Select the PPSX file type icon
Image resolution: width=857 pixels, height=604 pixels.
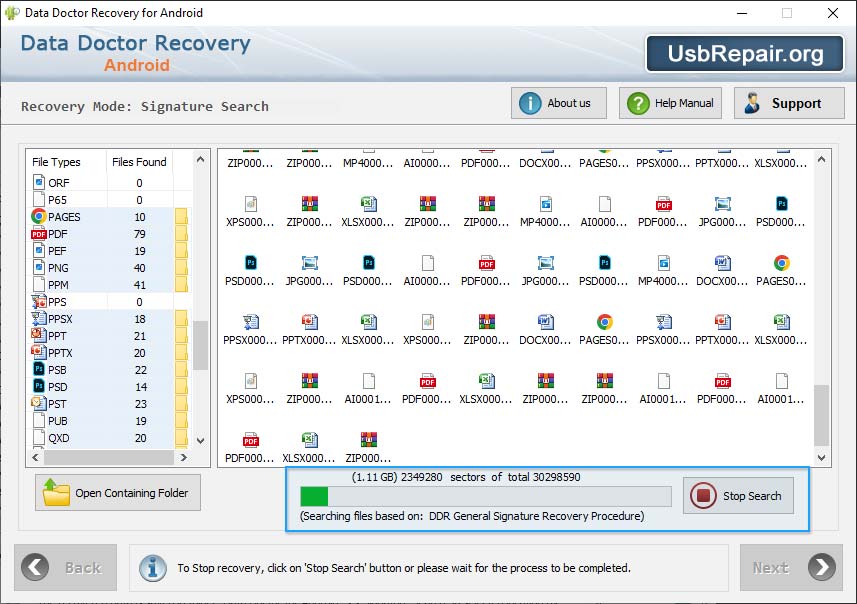[x=39, y=318]
